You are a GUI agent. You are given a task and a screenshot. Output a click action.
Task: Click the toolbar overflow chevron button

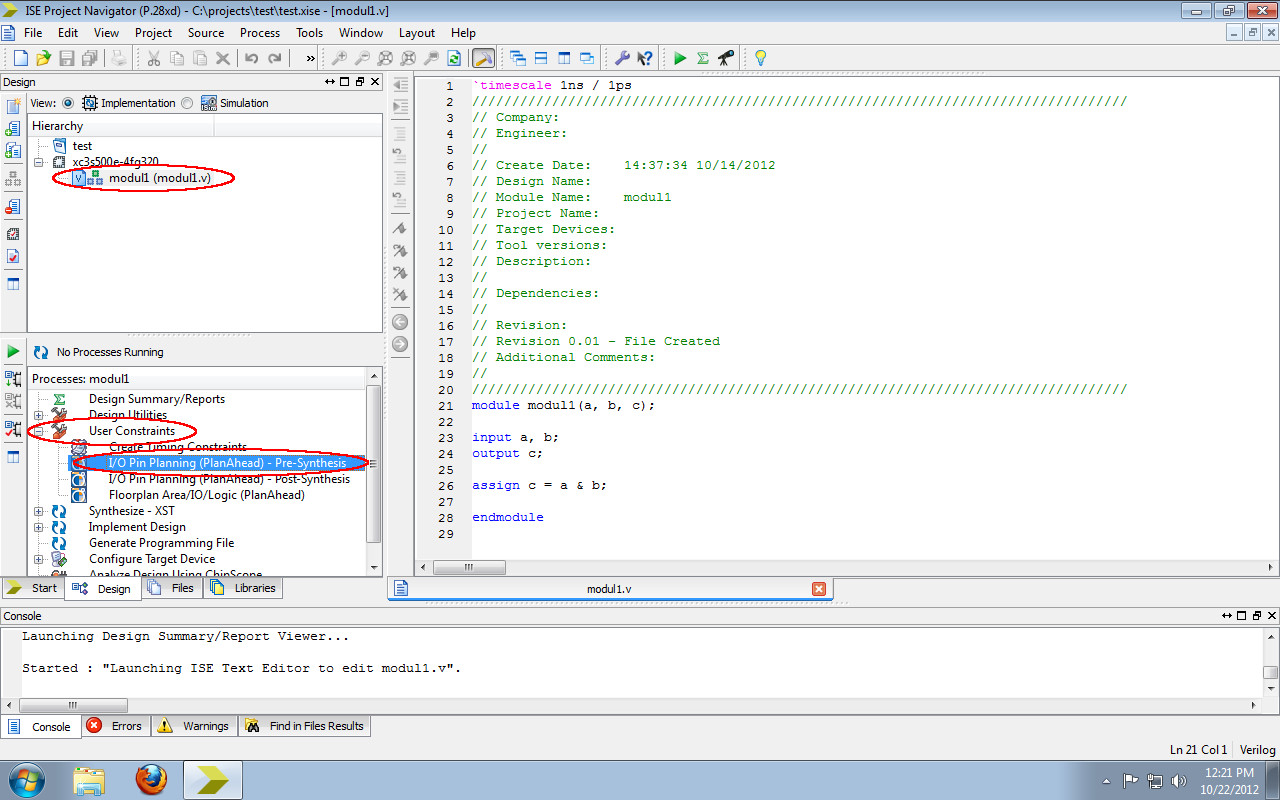pyautogui.click(x=311, y=57)
